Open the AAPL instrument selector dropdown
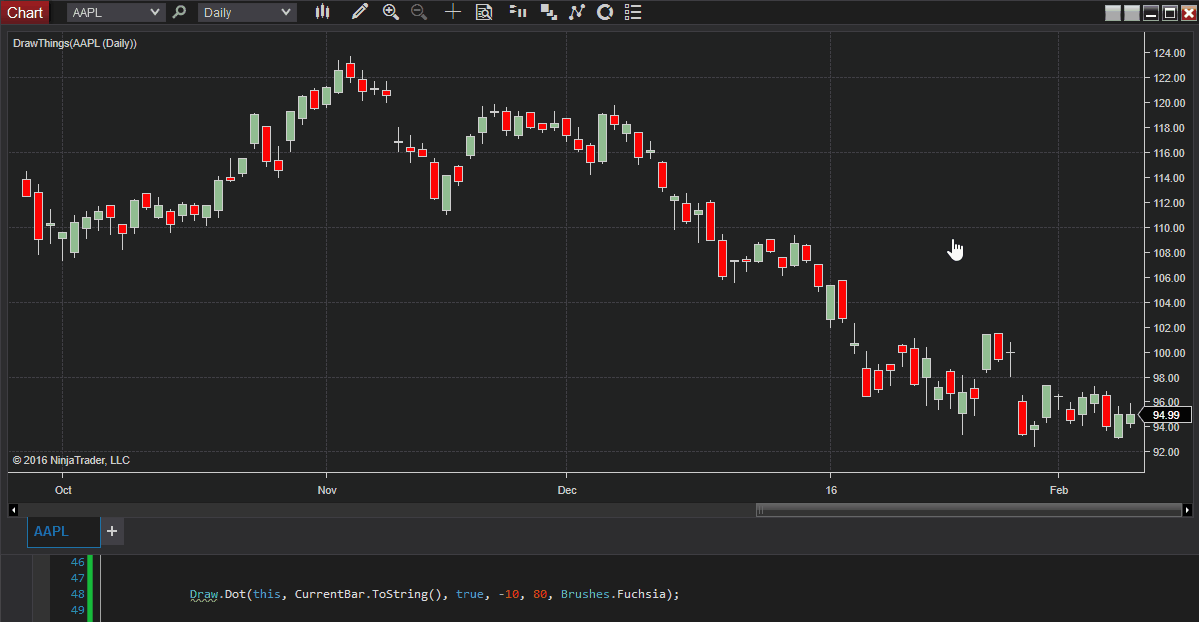The image size is (1199, 622). (x=115, y=12)
